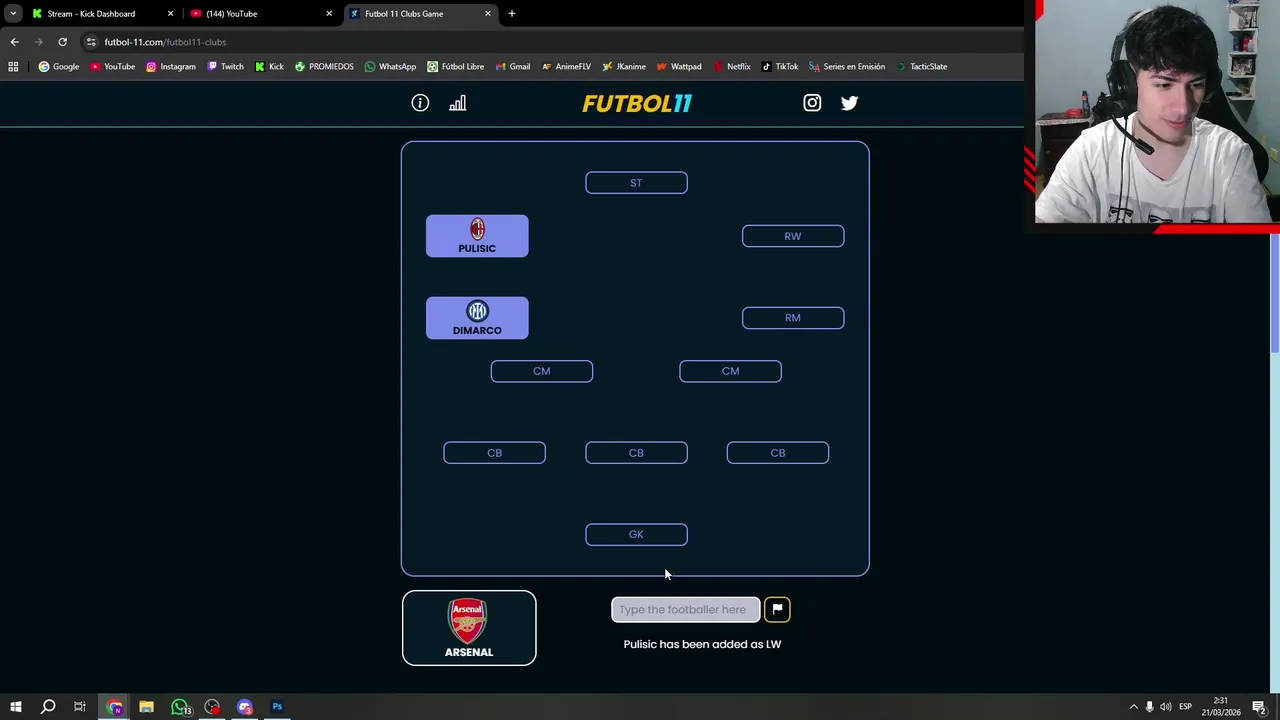The image size is (1280, 720).
Task: Open the statistics bar chart icon
Action: [x=458, y=103]
